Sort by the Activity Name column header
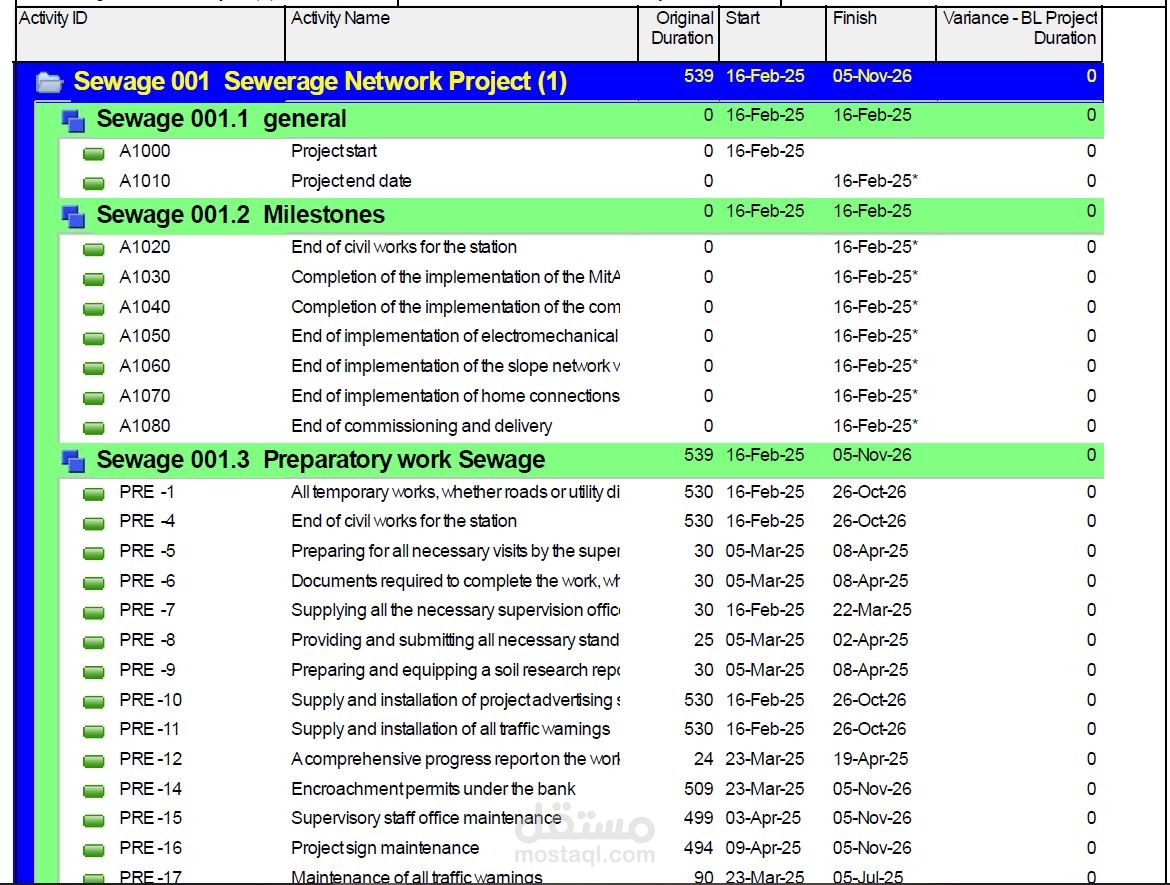 coord(461,34)
